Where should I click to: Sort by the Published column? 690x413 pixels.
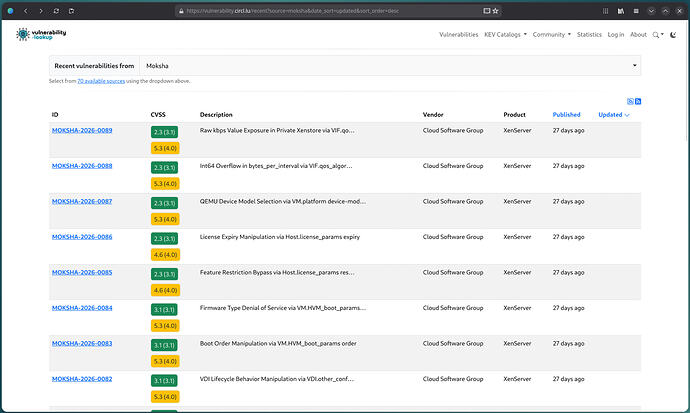tap(566, 115)
